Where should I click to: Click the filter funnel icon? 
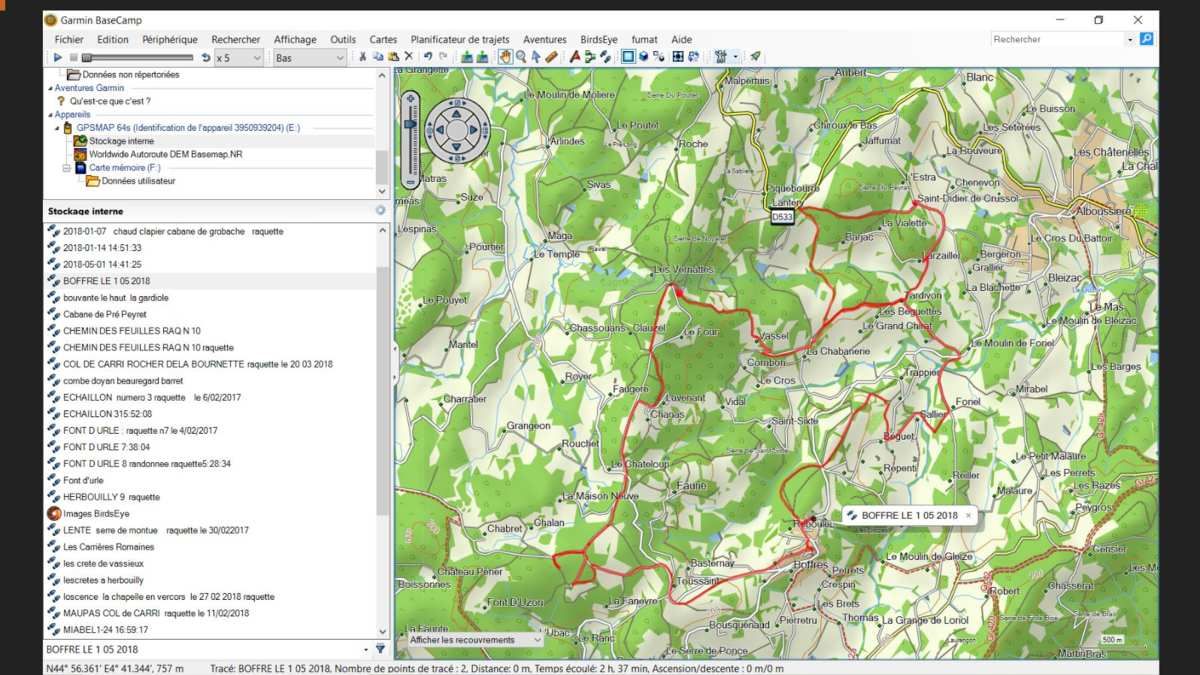click(380, 649)
